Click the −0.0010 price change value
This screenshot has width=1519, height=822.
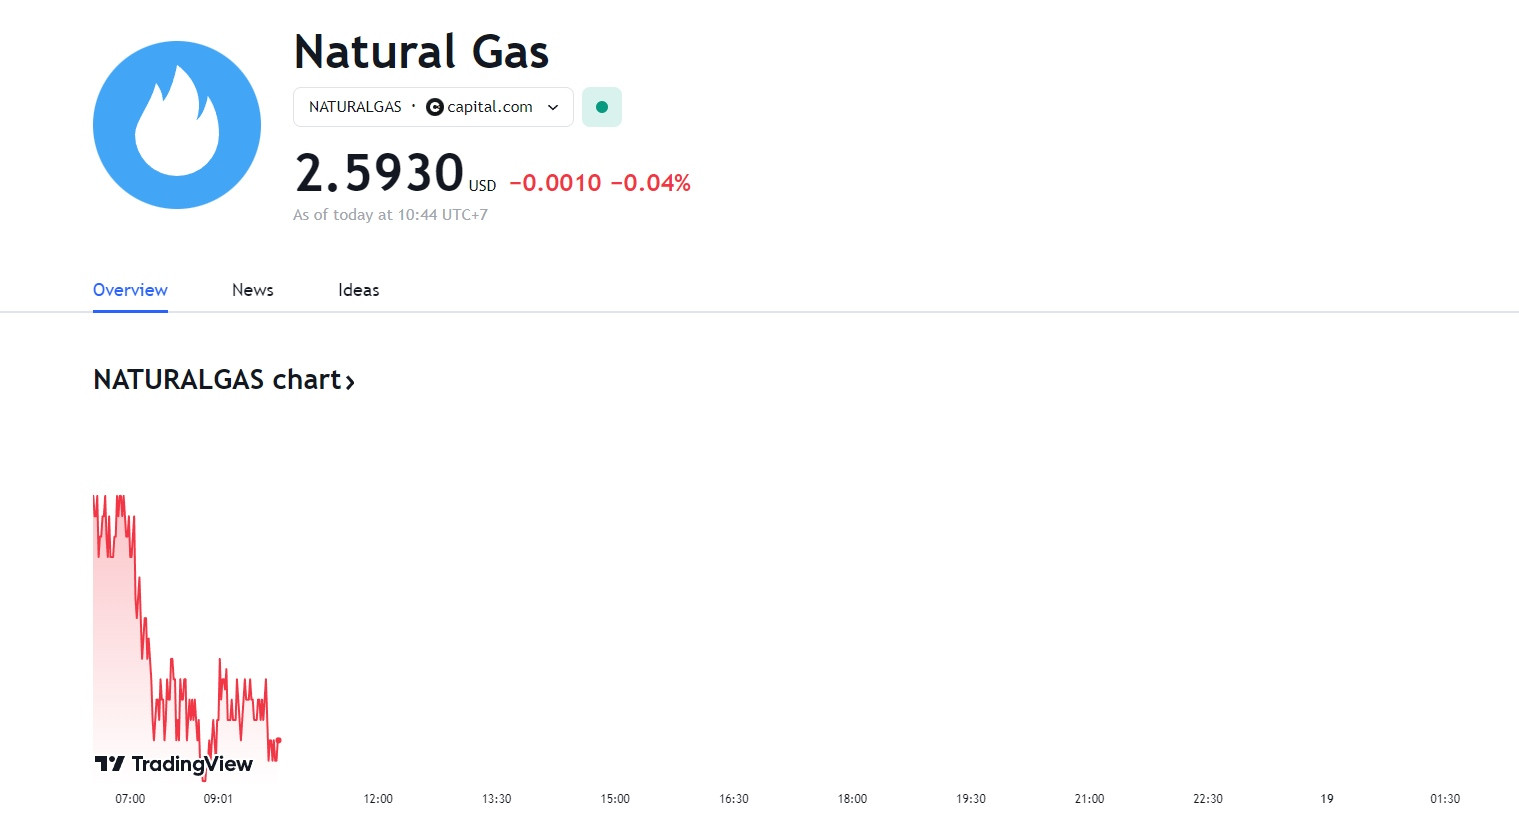[x=555, y=183]
